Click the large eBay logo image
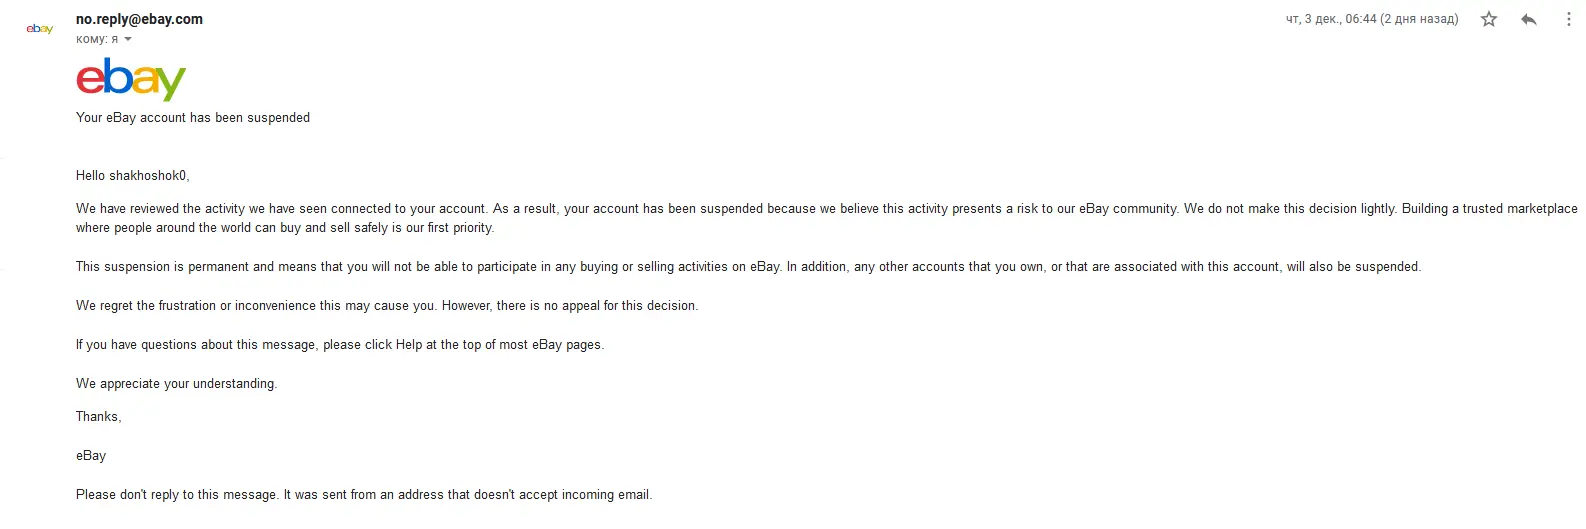The image size is (1586, 529). (131, 79)
